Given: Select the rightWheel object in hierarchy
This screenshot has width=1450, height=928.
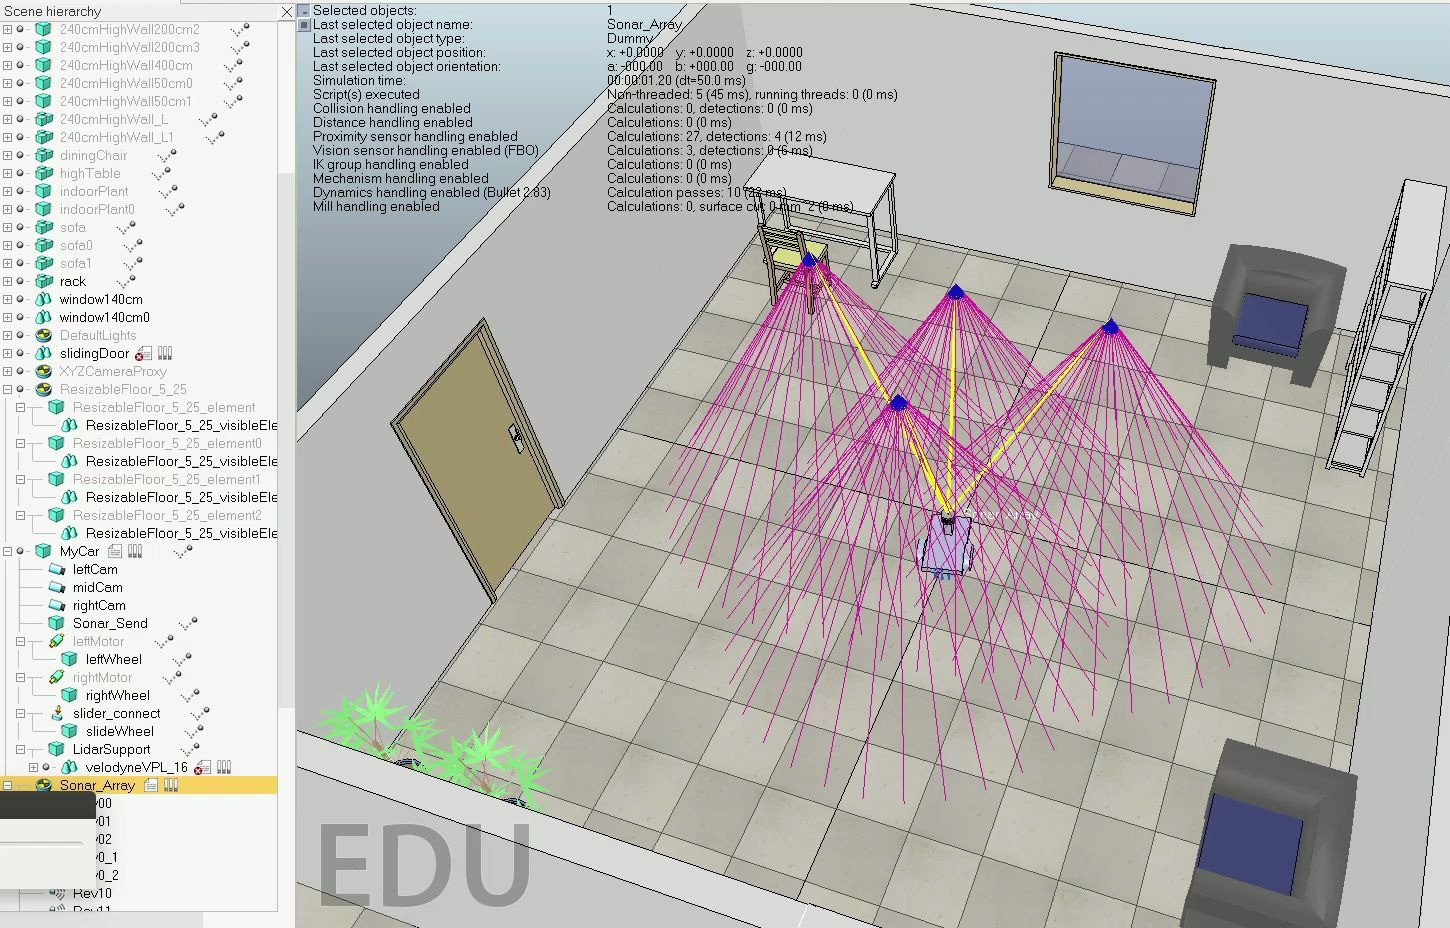Looking at the screenshot, I should (118, 696).
